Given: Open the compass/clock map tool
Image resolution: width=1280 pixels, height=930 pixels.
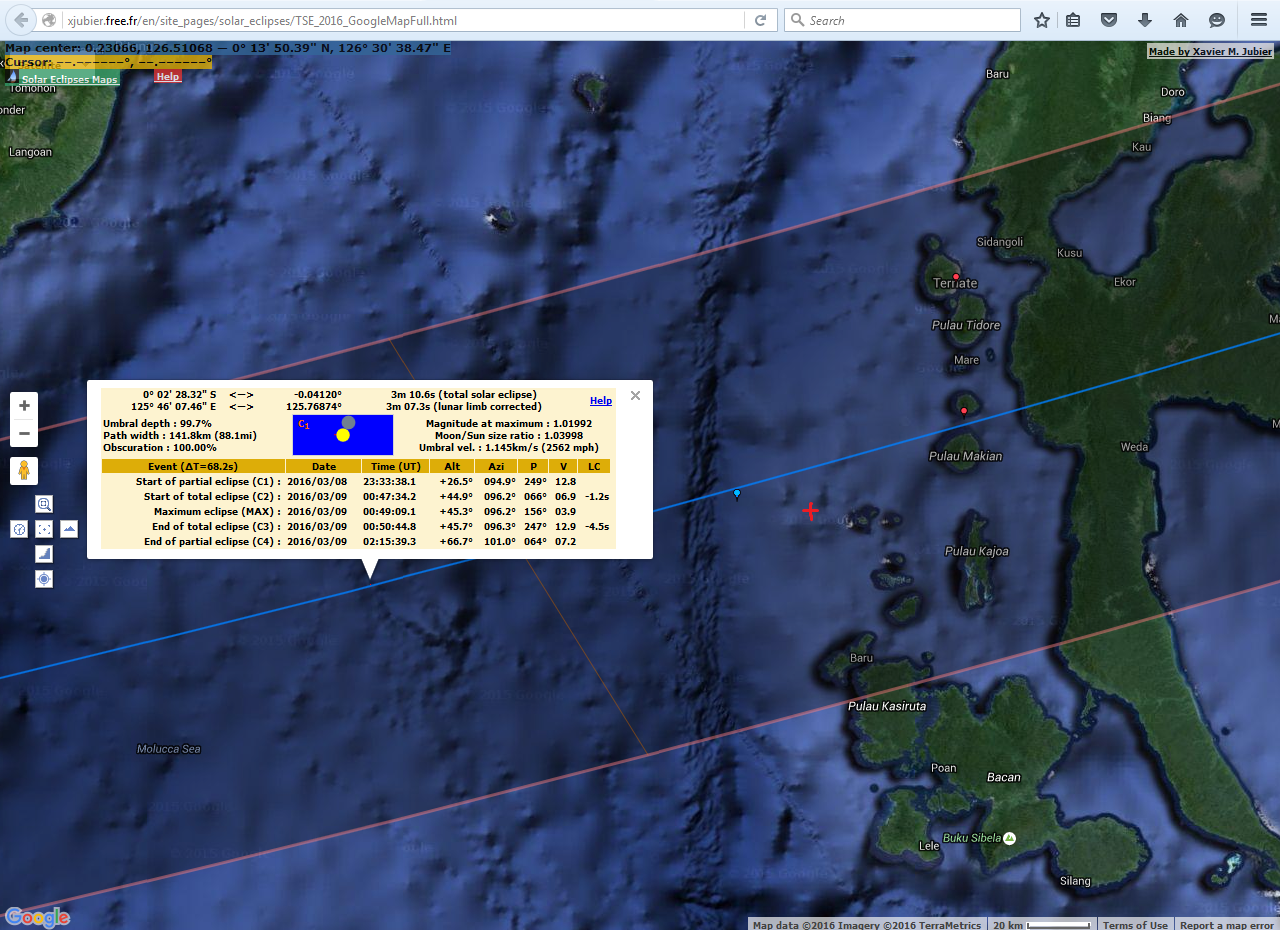Looking at the screenshot, I should click(19, 529).
